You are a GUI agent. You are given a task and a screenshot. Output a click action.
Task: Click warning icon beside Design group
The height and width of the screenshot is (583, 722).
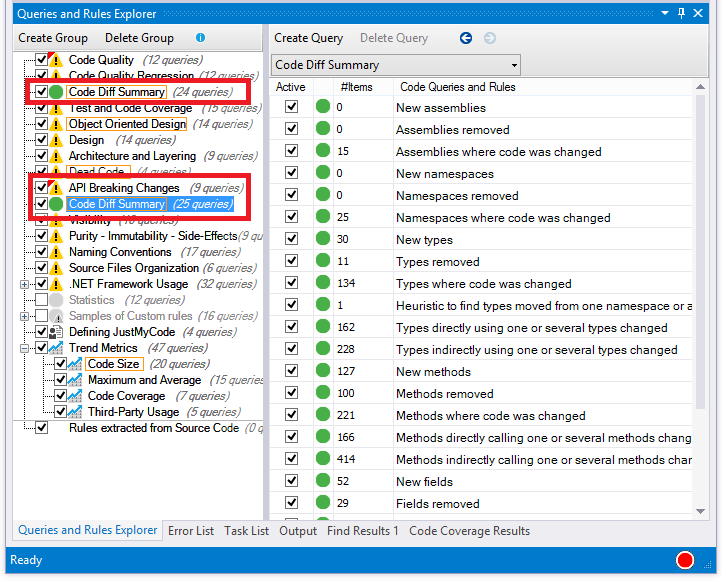pyautogui.click(x=56, y=140)
